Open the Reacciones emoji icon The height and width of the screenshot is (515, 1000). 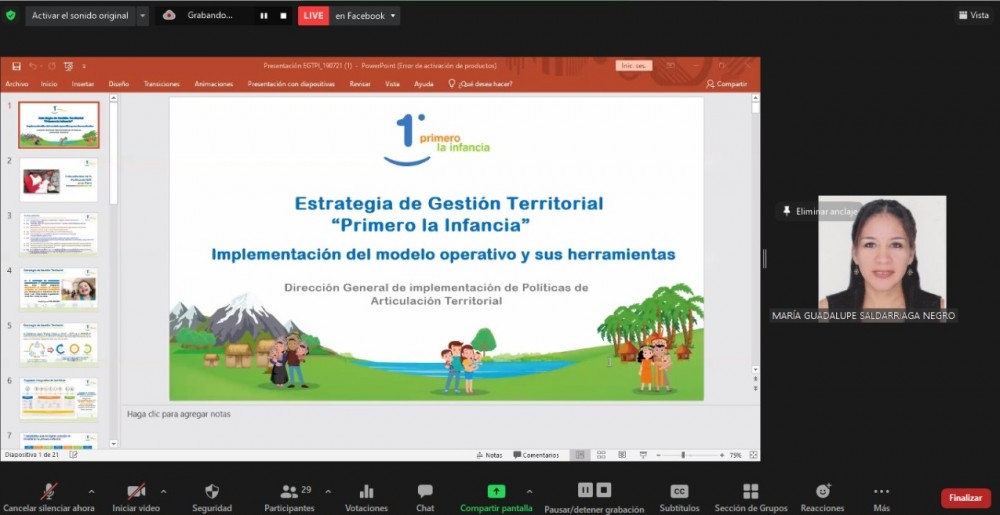click(x=823, y=491)
